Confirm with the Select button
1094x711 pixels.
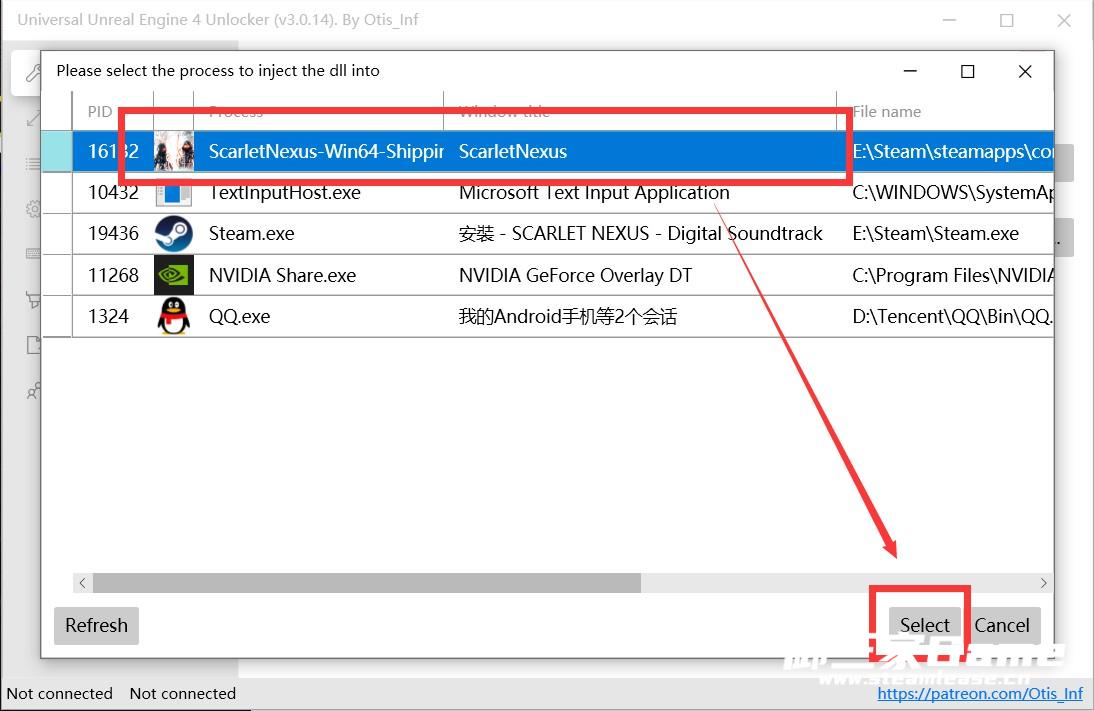tap(924, 625)
